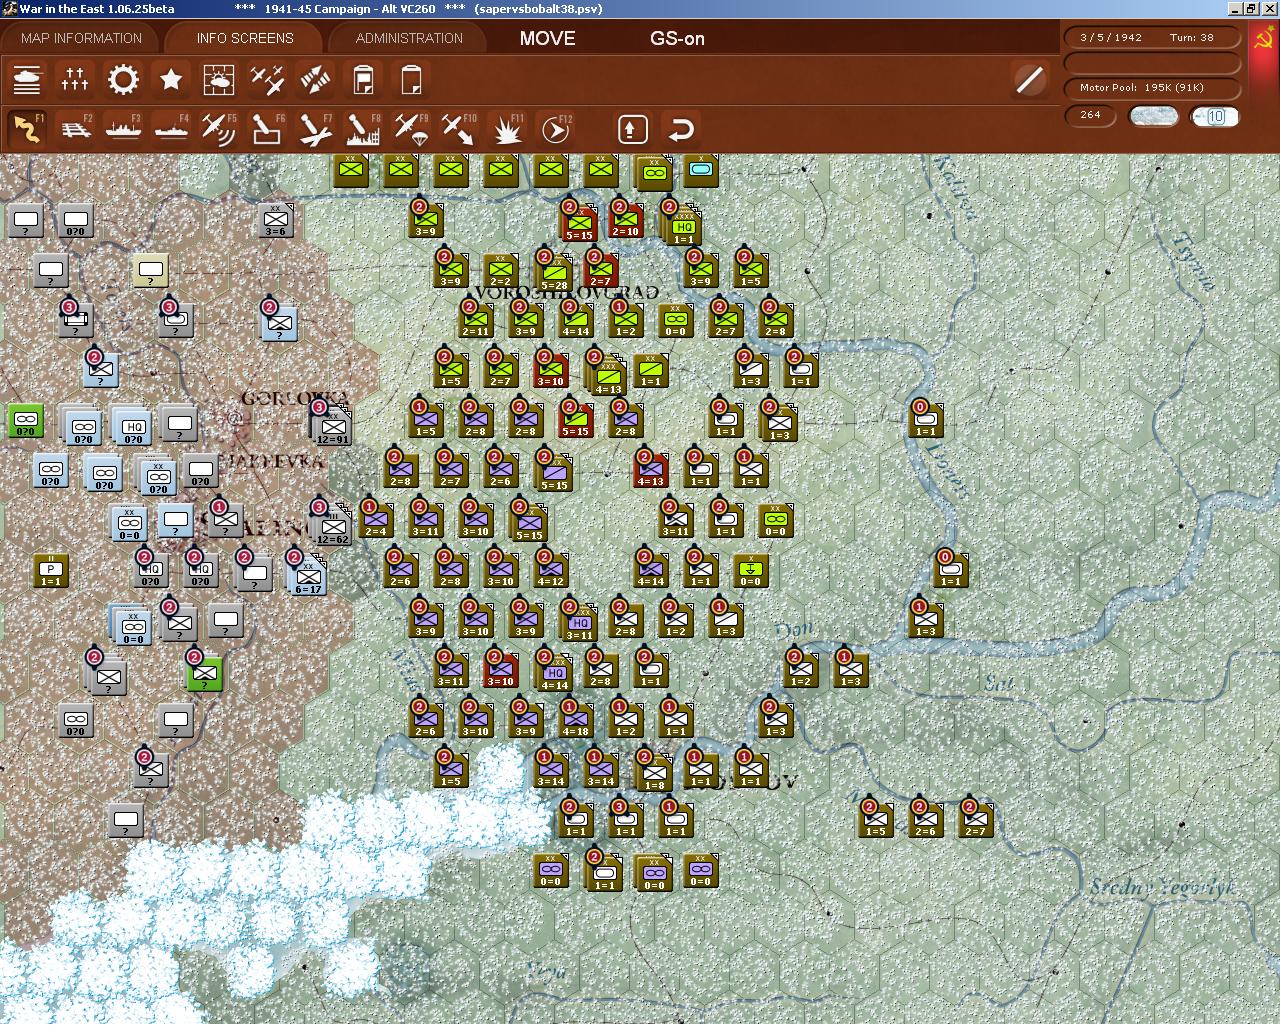Screen dimensions: 1280x1036
Task: Select the 3=6 infantry counter
Action: coord(275,220)
